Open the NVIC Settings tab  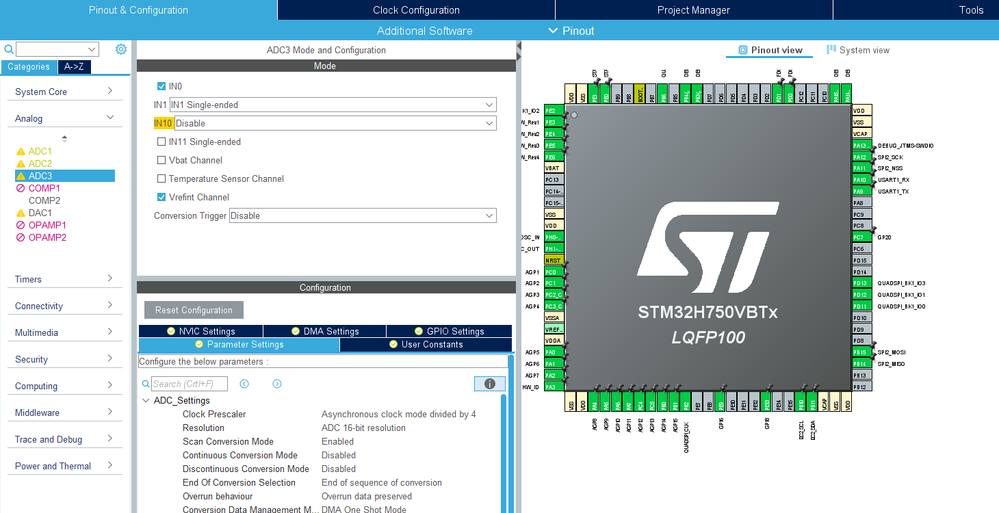pyautogui.click(x=200, y=331)
